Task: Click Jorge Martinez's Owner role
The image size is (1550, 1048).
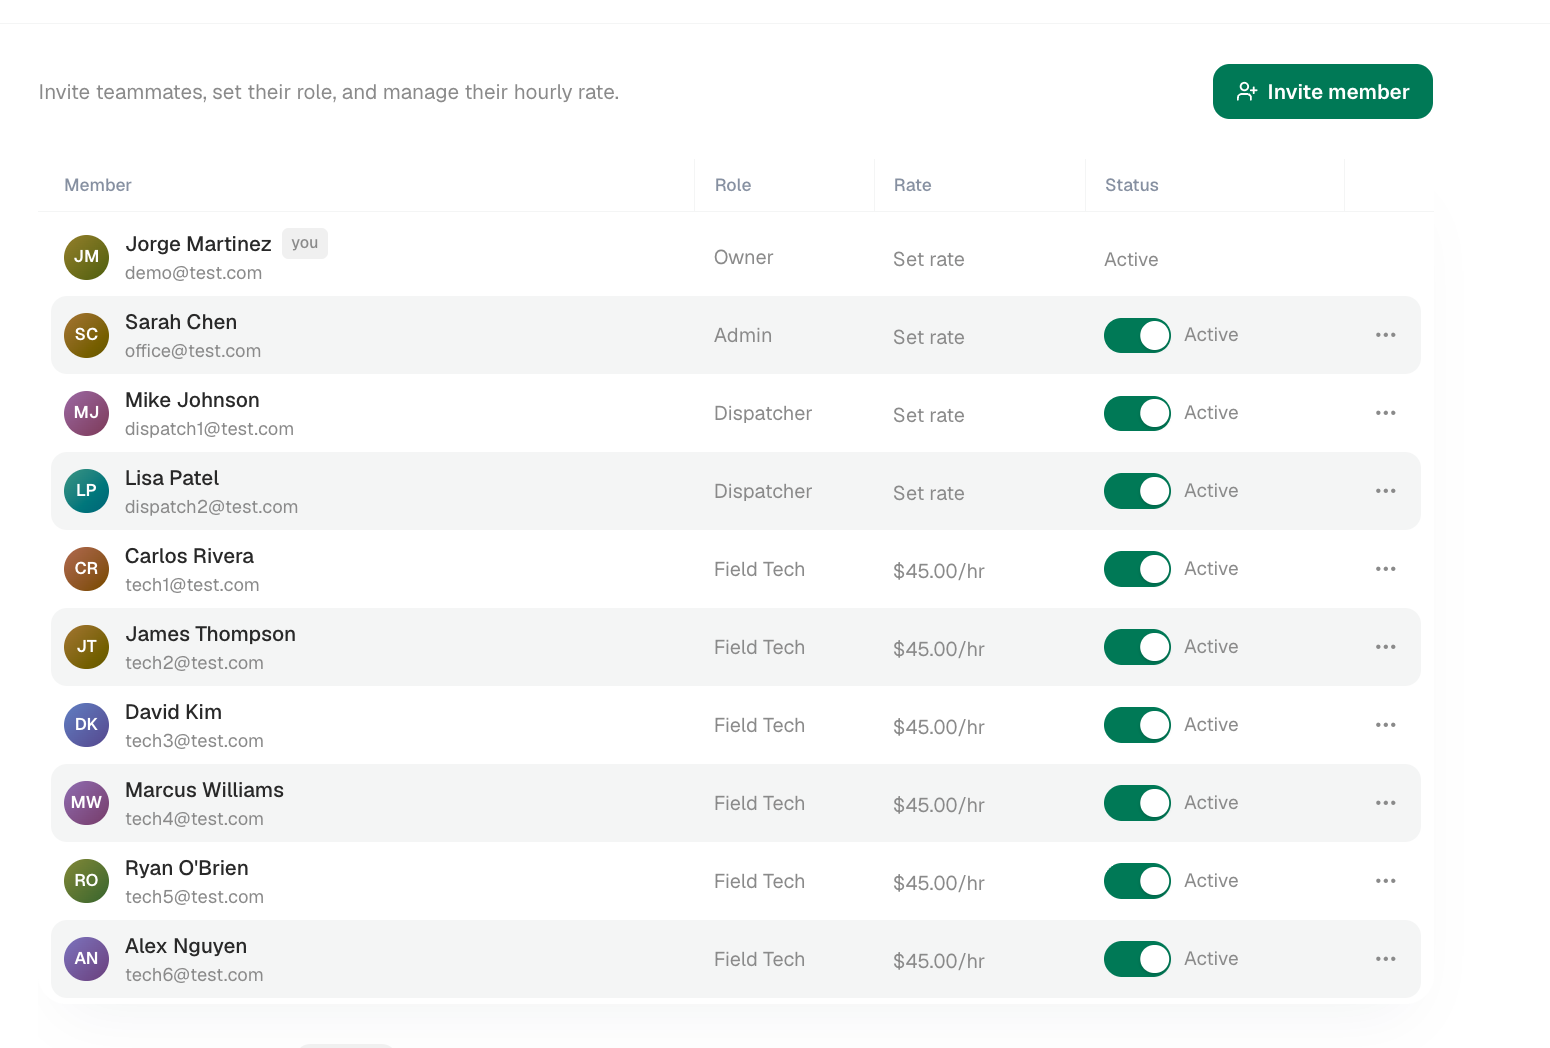Action: [x=743, y=257]
